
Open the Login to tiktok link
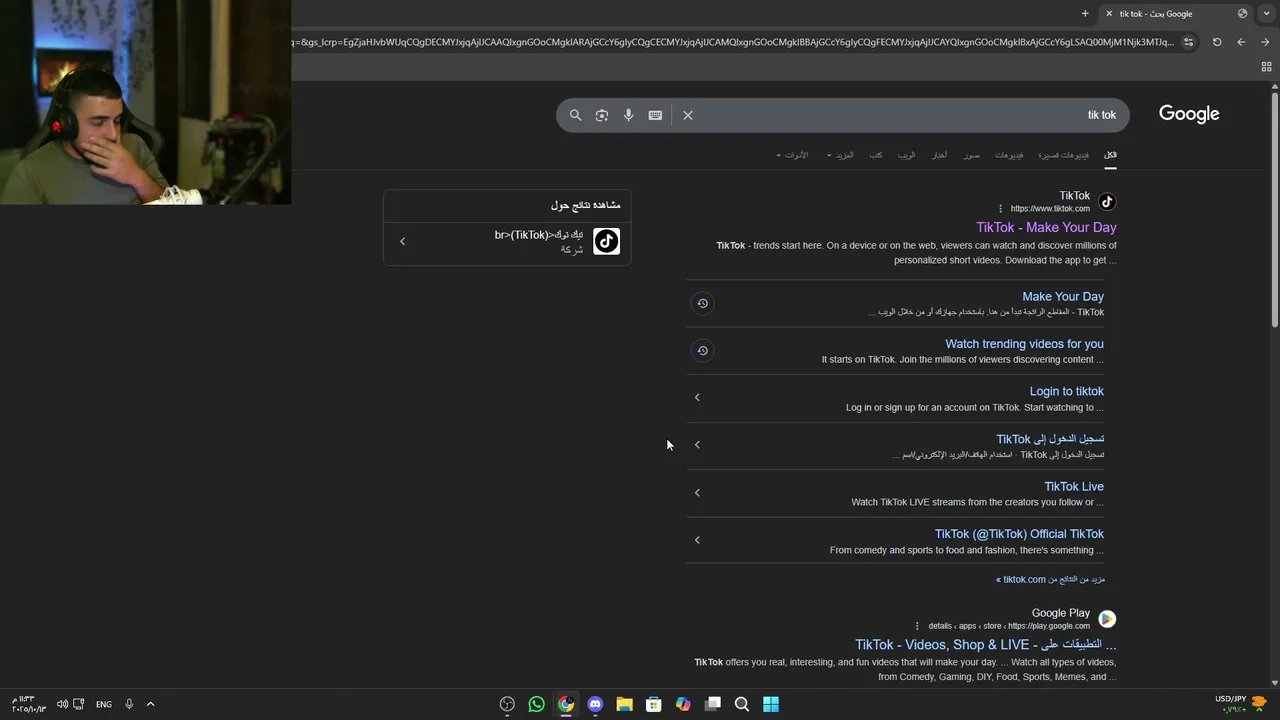point(1066,391)
